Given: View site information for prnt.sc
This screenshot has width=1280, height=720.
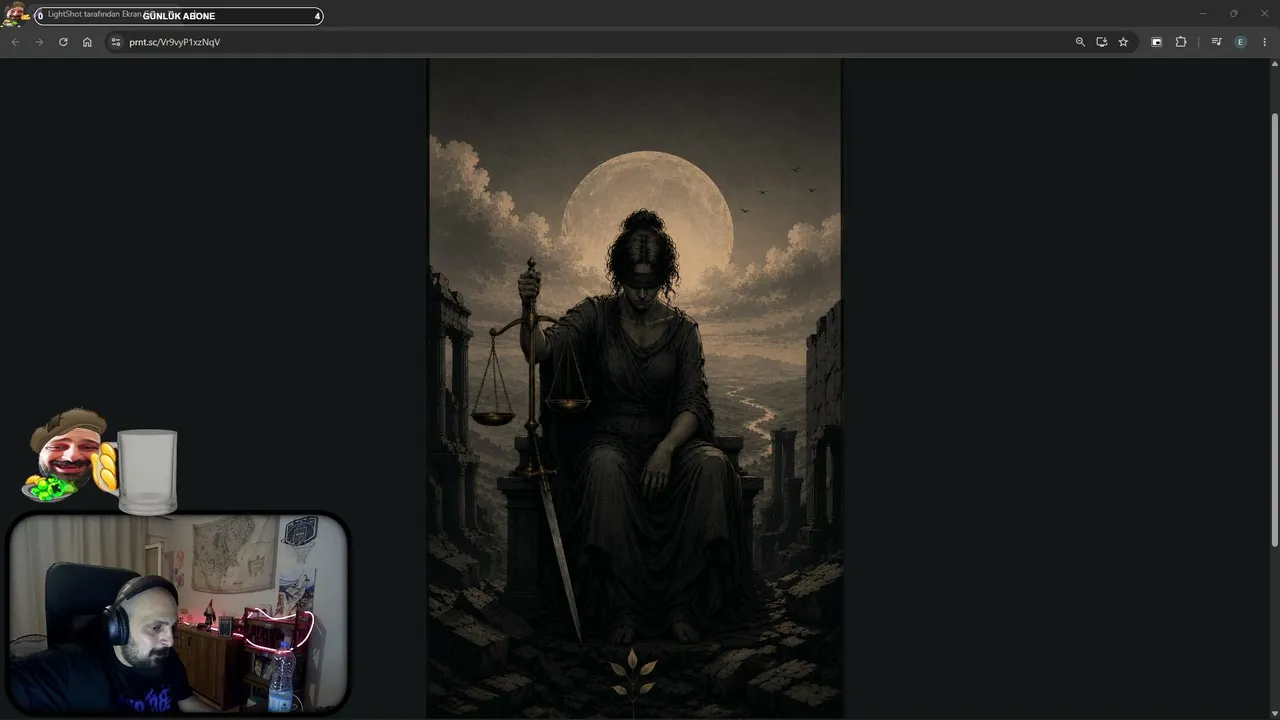Looking at the screenshot, I should 116,42.
